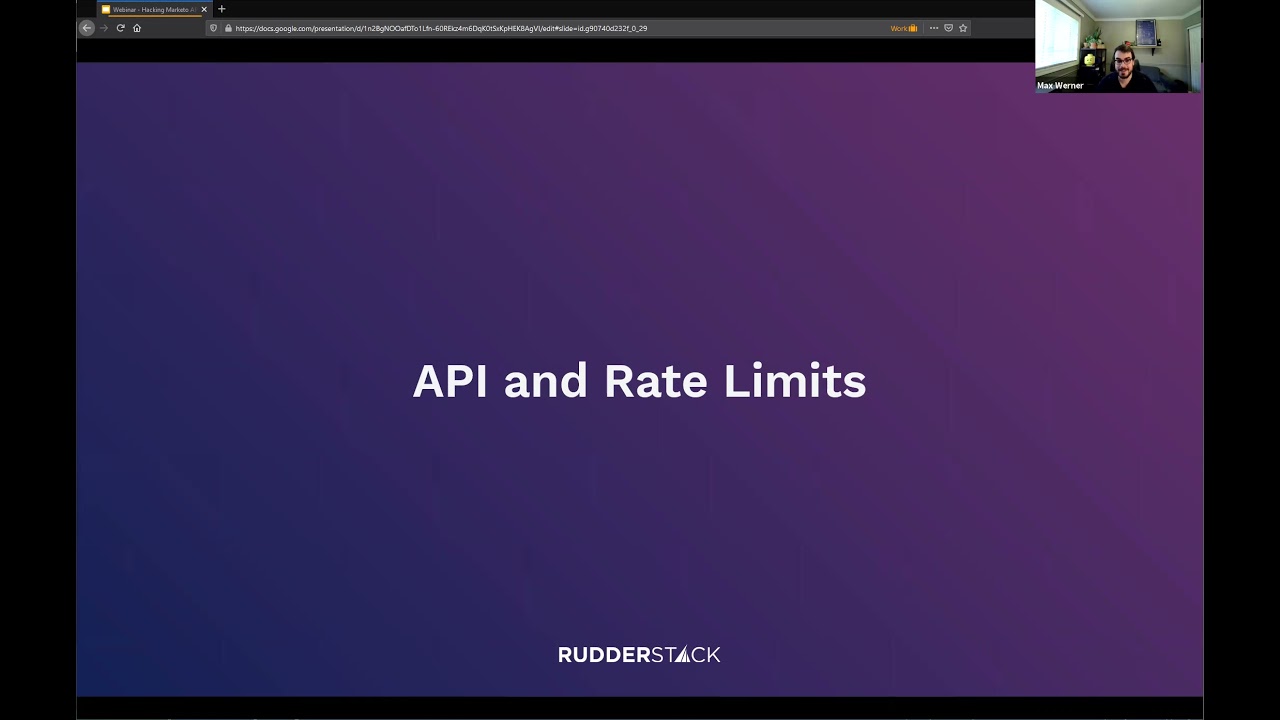Click the Work container label in address bar
The width and height of the screenshot is (1280, 720).
pos(903,28)
